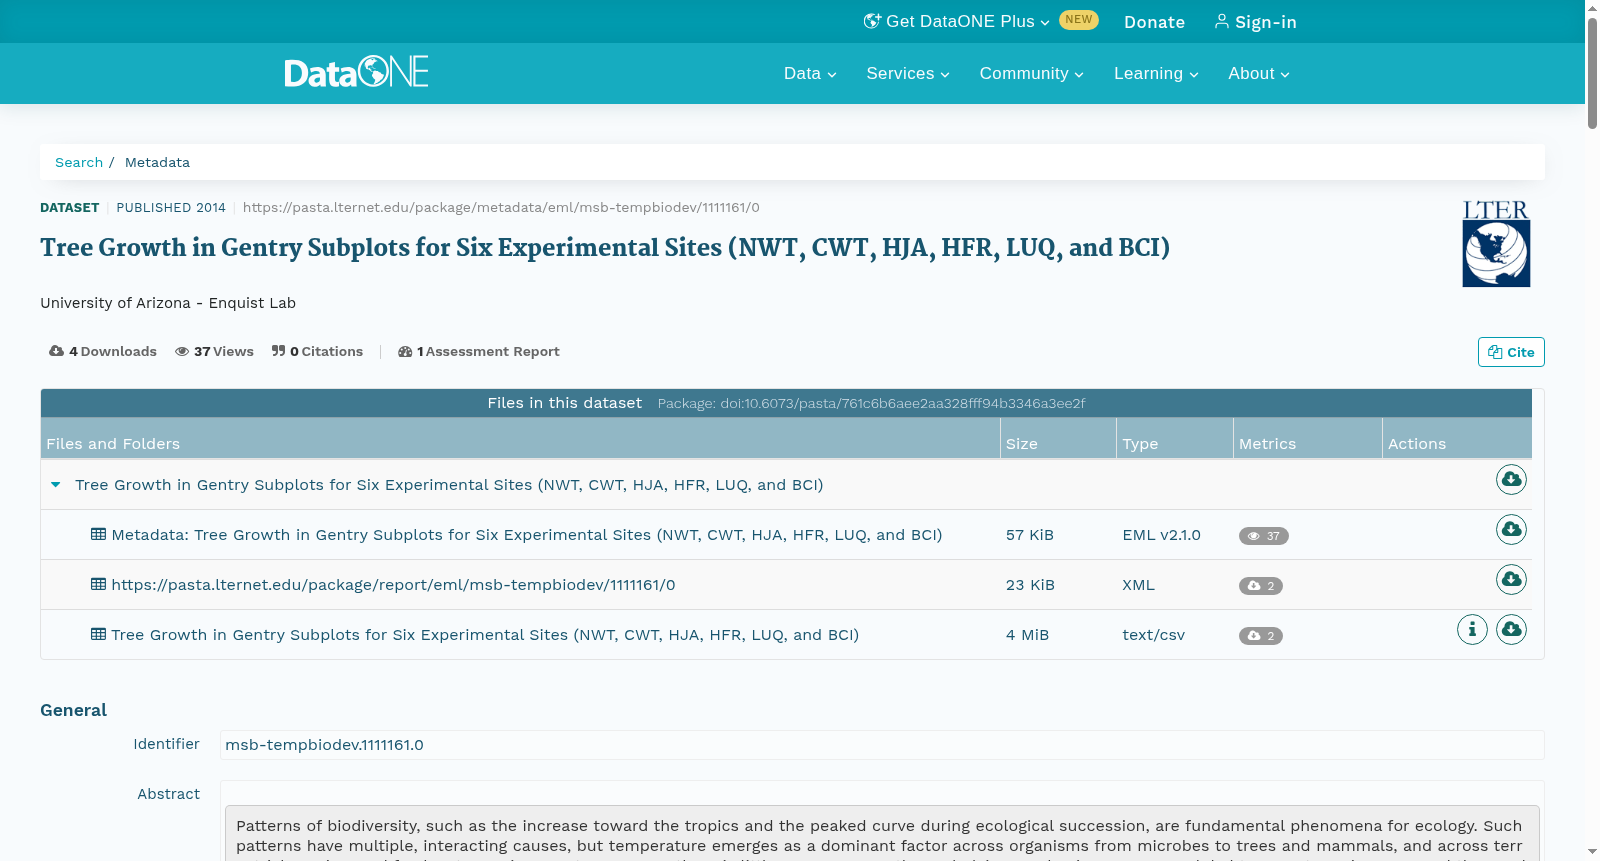Image resolution: width=1600 pixels, height=861 pixels.
Task: Click the table icon beside csv data row
Action: point(98,634)
